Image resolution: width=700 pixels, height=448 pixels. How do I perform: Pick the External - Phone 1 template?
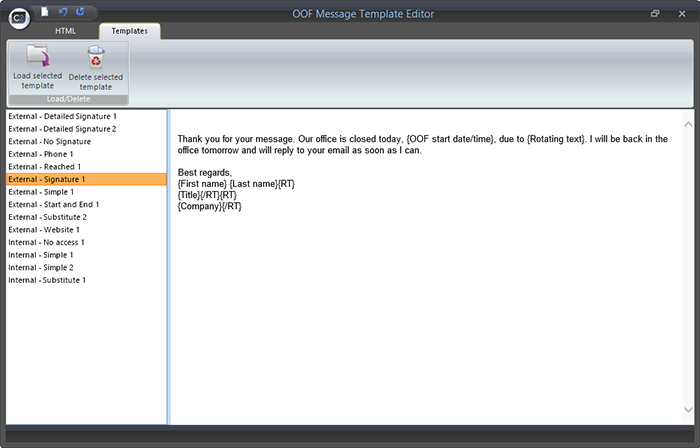(86, 154)
